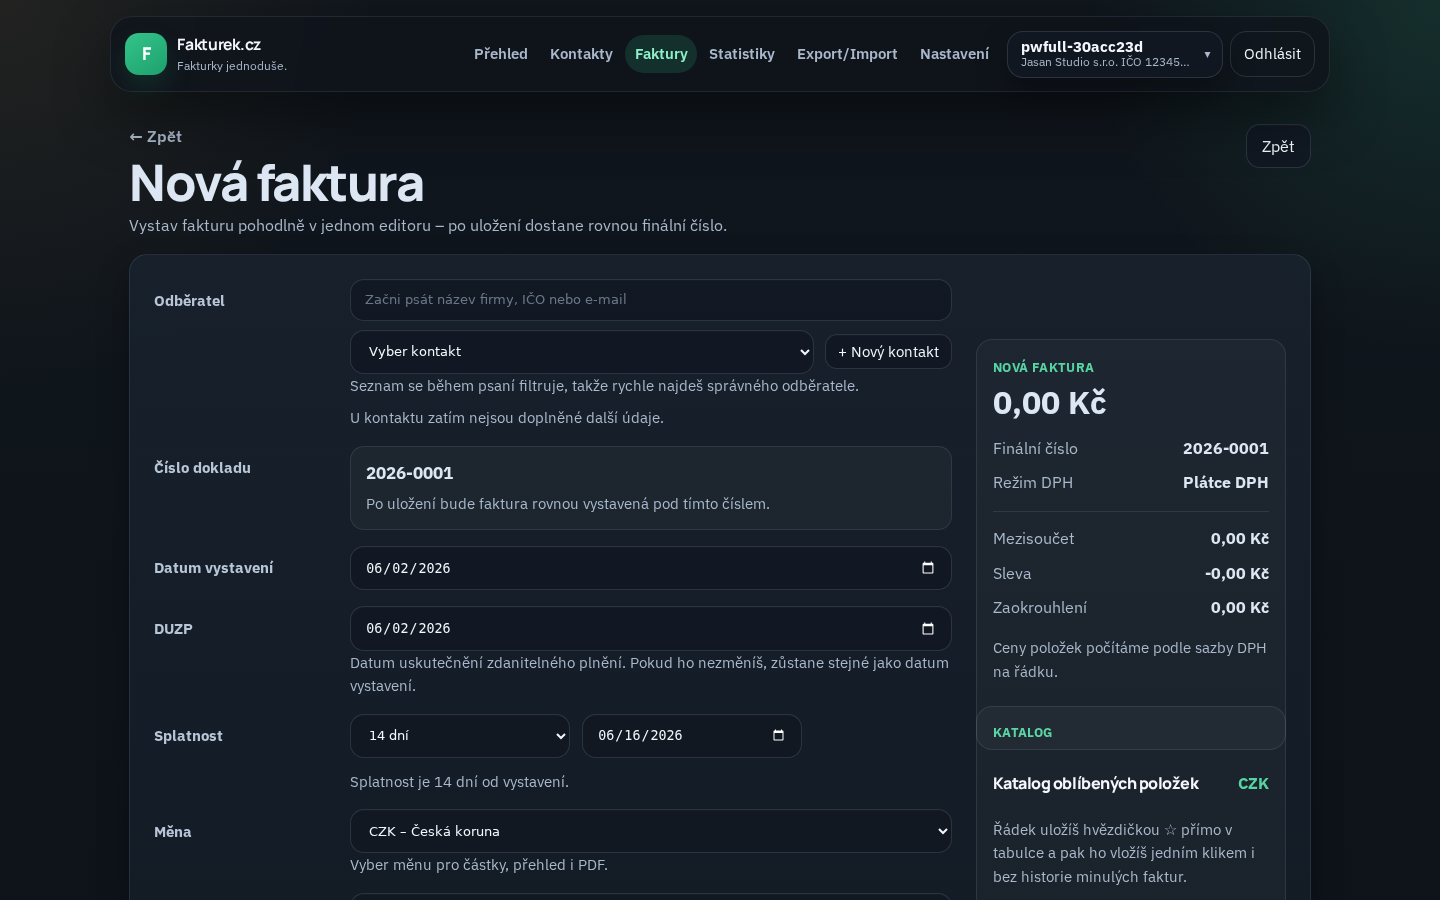This screenshot has height=900, width=1440.
Task: Click the green Fakturek.cz F logo icon
Action: [x=146, y=54]
